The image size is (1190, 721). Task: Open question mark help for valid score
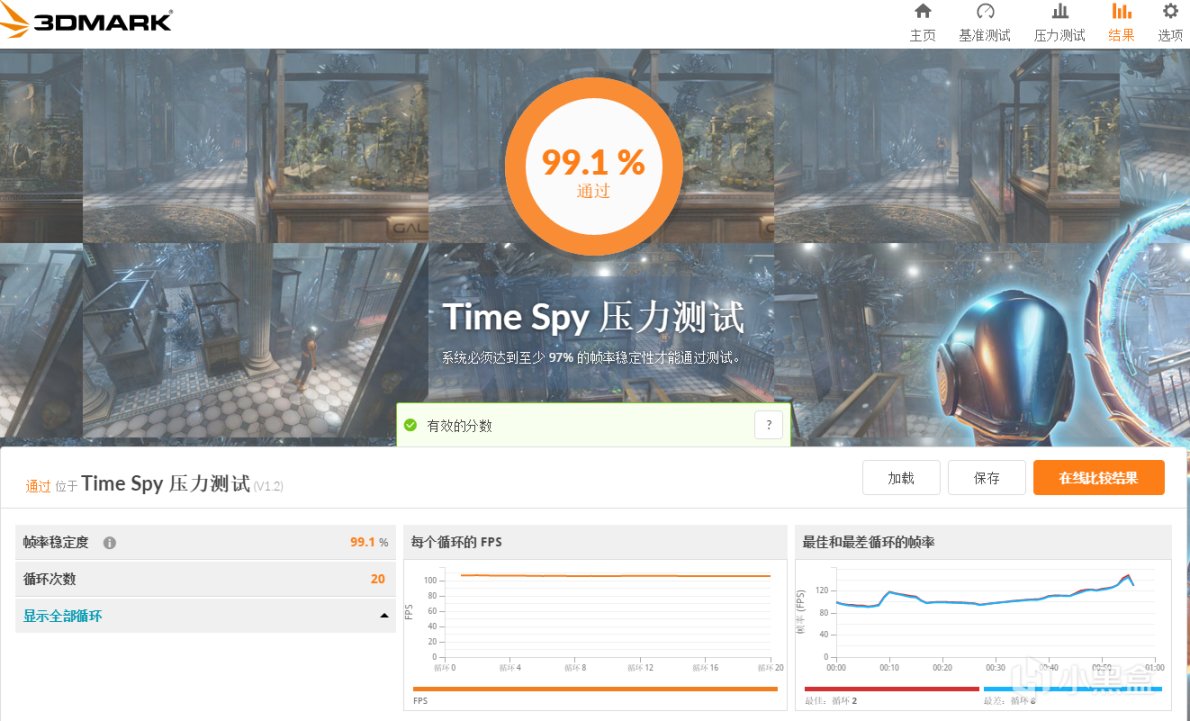(768, 425)
